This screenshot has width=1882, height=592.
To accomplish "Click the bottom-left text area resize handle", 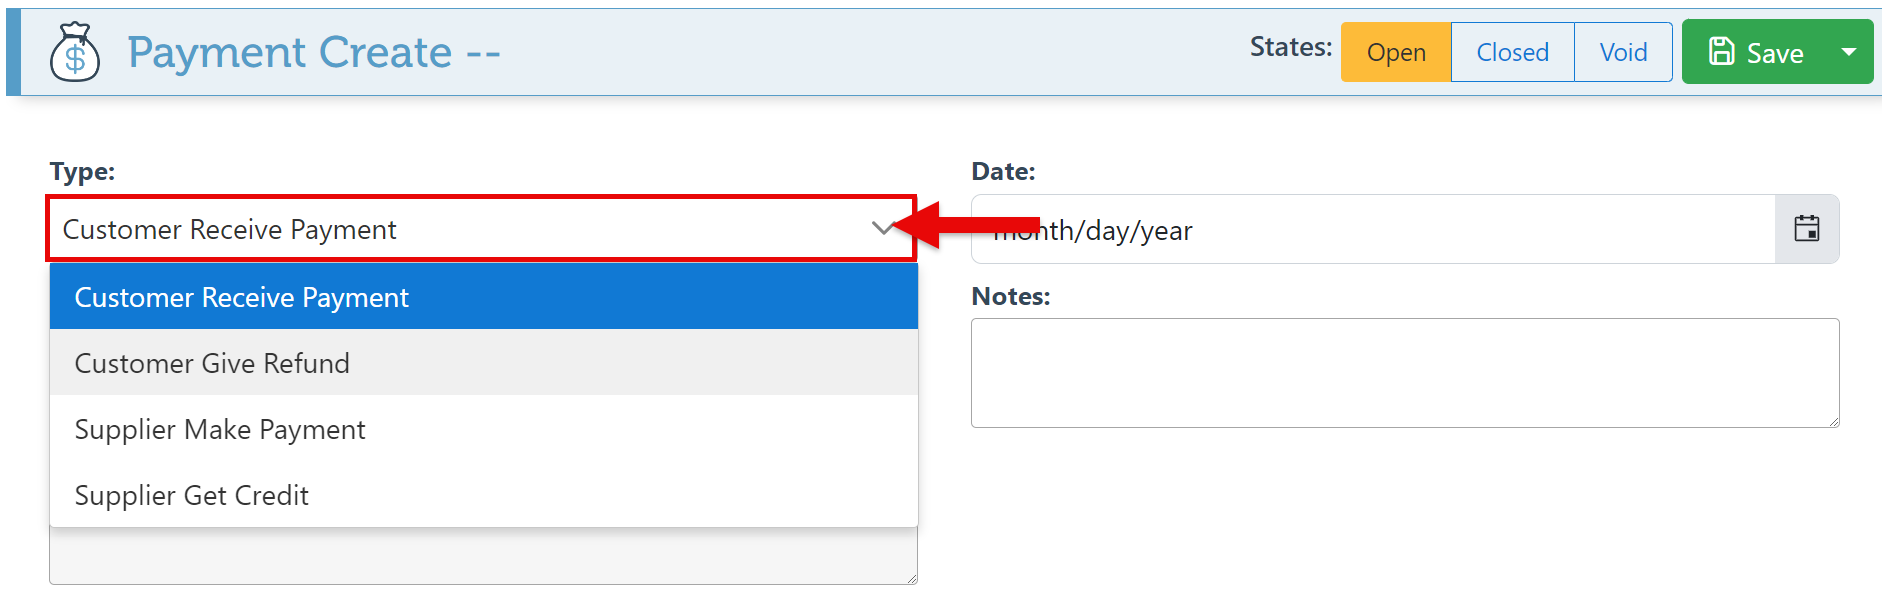I will [x=911, y=578].
